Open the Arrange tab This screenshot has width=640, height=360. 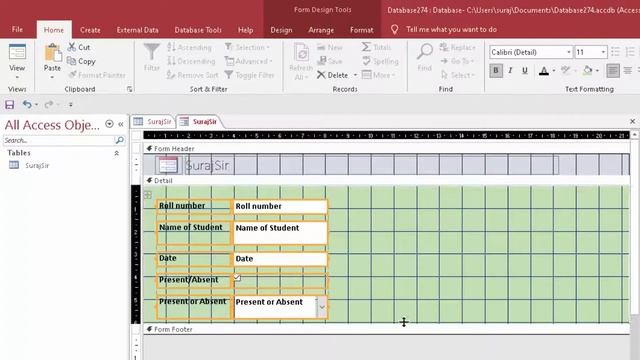pyautogui.click(x=321, y=30)
